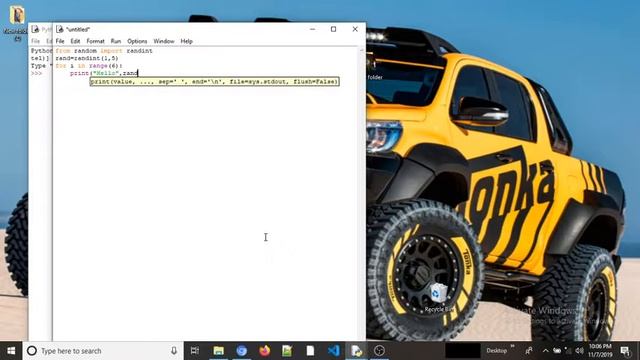Viewport: 640px width, 360px height.
Task: Open the Options menu
Action: [137, 41]
